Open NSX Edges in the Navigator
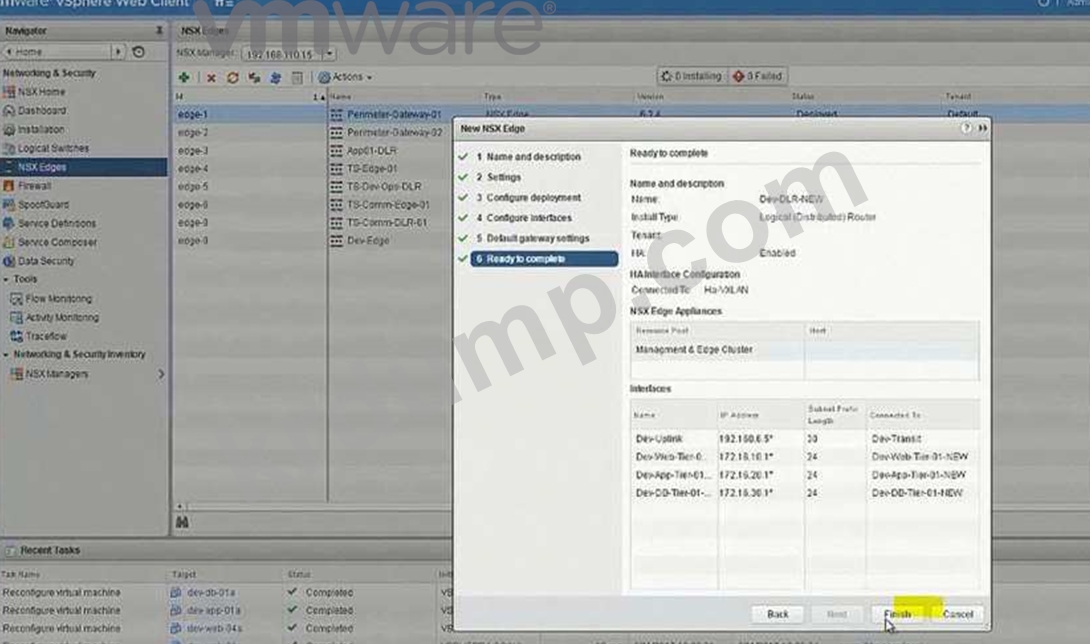This screenshot has width=1090, height=644. tap(83, 167)
